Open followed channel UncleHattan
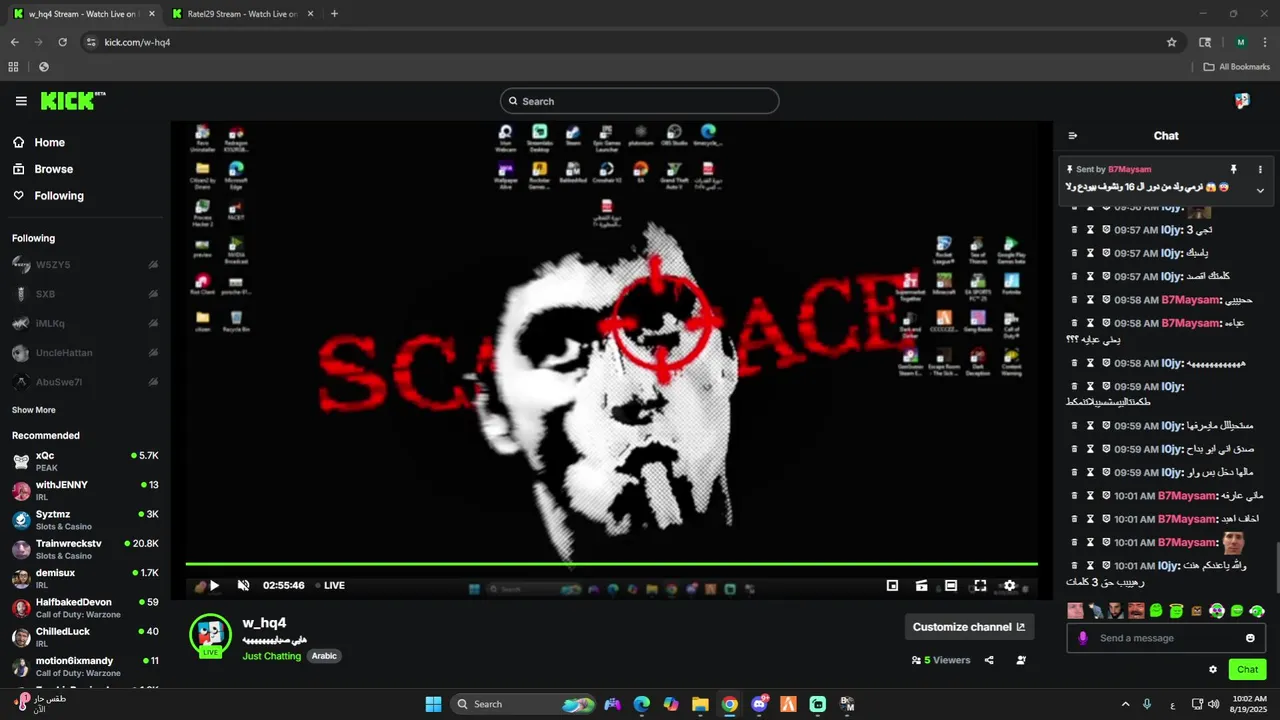1280x720 pixels. [85, 353]
